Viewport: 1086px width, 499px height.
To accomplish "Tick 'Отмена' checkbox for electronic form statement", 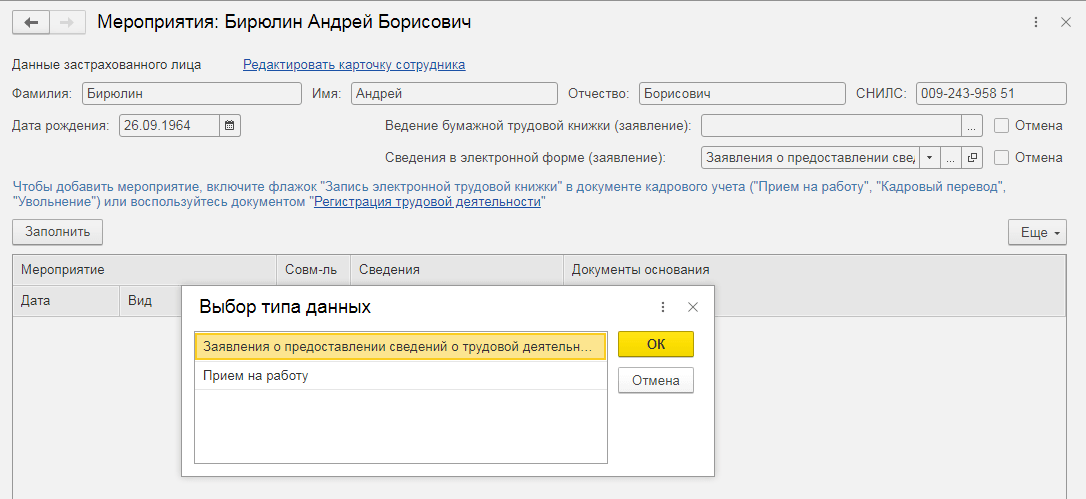I will click(1002, 158).
